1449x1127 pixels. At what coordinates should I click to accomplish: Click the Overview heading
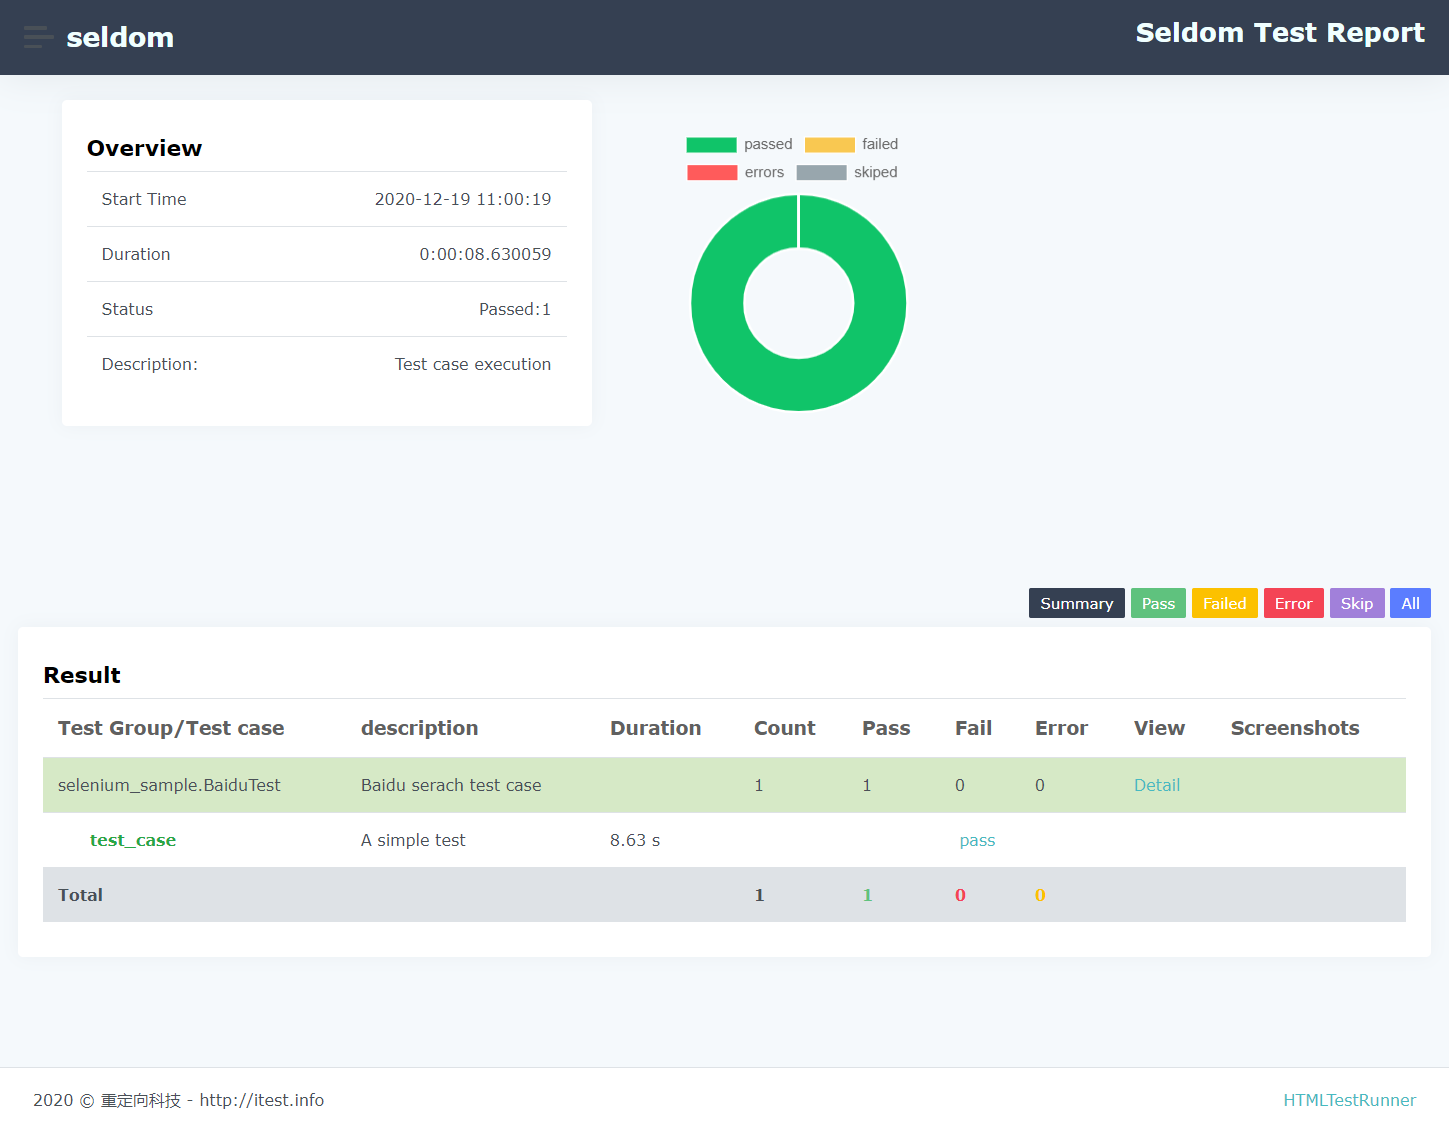click(x=145, y=148)
